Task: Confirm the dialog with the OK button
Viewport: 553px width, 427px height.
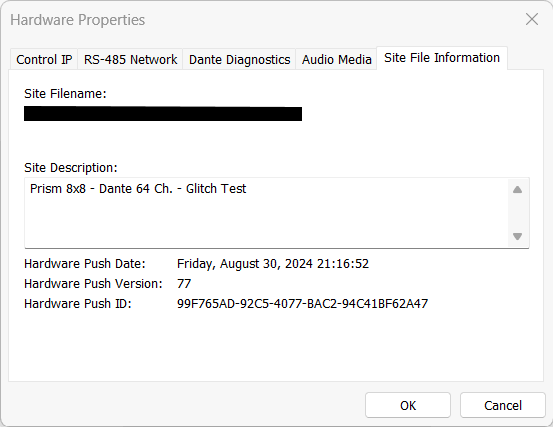Action: (x=408, y=405)
